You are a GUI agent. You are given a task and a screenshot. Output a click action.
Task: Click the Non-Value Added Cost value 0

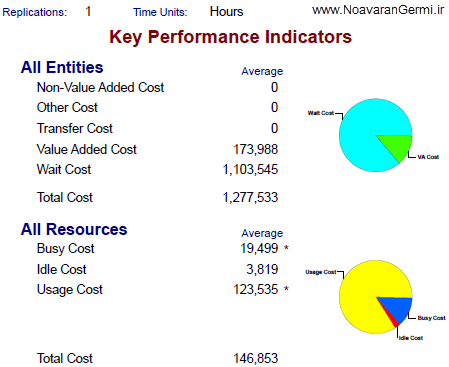274,88
